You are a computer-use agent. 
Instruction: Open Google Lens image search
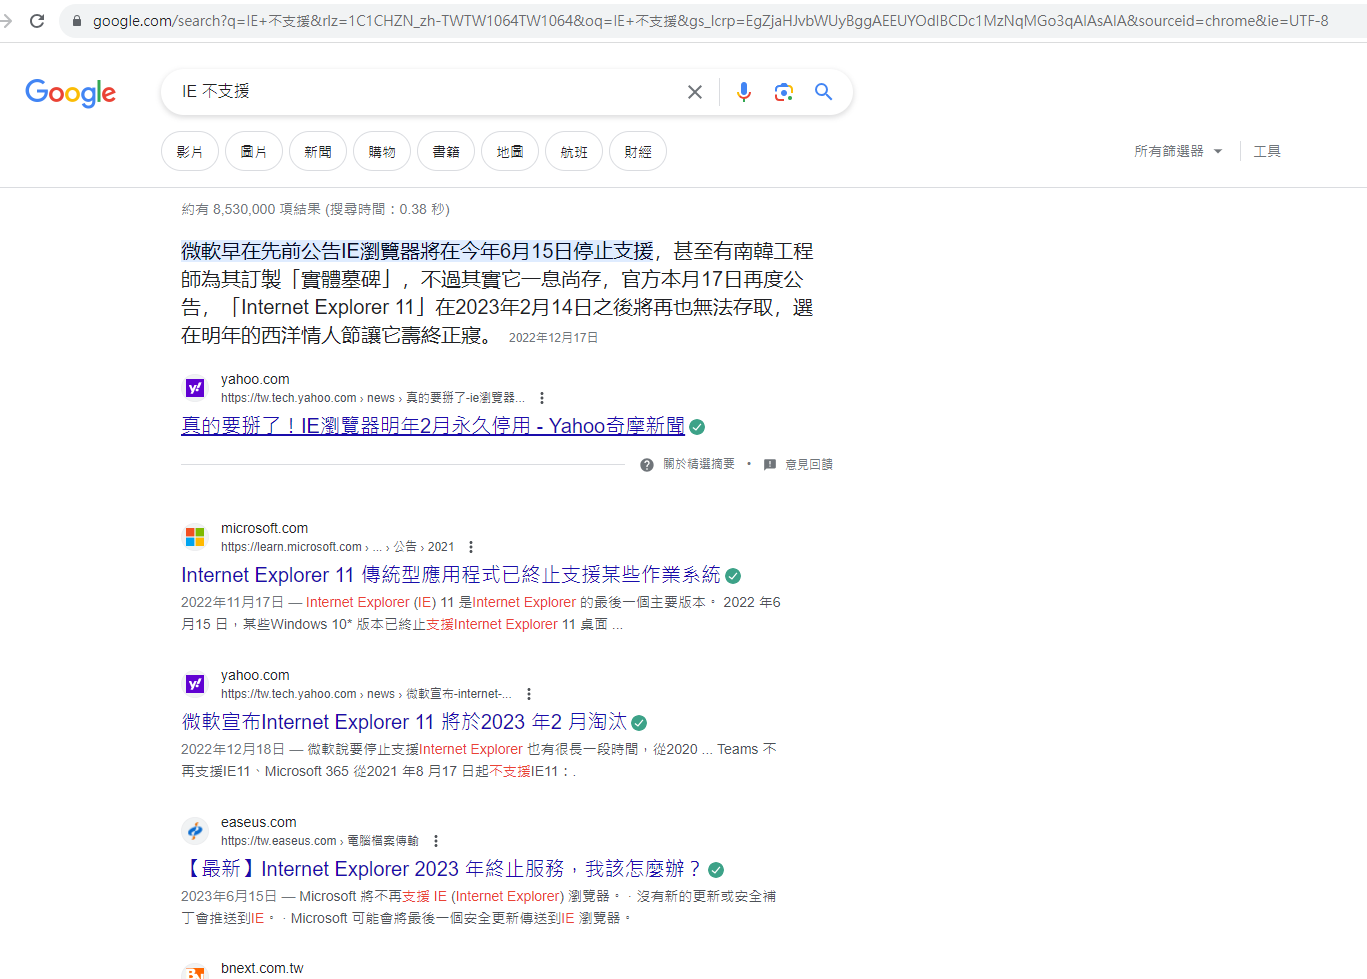coord(784,92)
